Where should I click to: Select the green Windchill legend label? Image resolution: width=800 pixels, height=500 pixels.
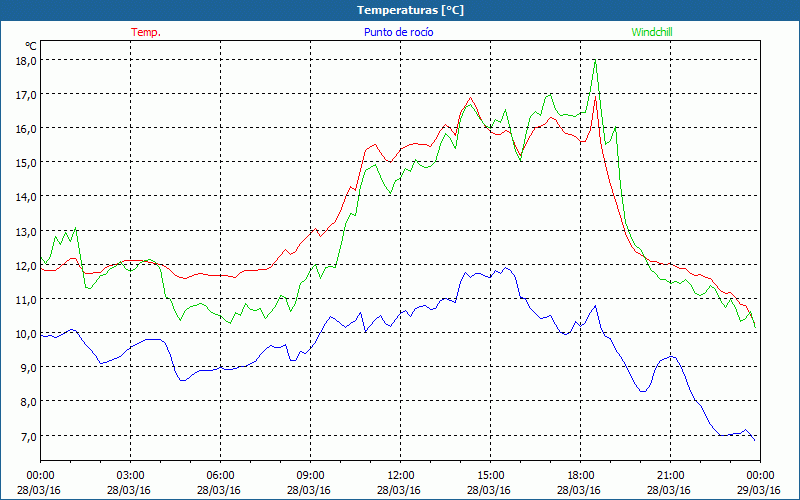click(652, 32)
